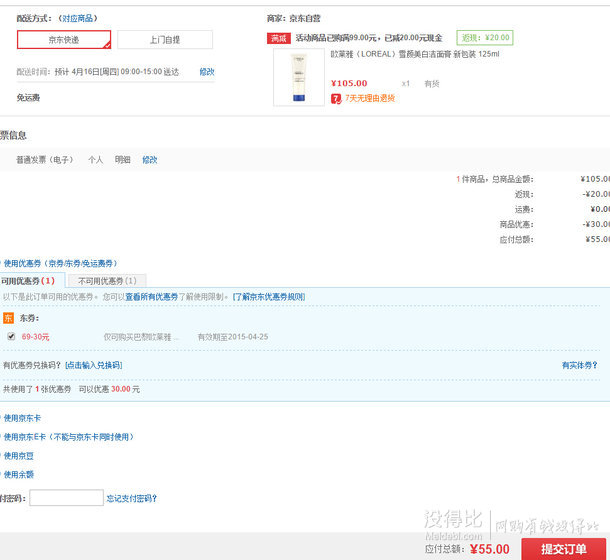The height and width of the screenshot is (560, 610).
Task: Click 修改 link for invoice information
Action: point(149,160)
